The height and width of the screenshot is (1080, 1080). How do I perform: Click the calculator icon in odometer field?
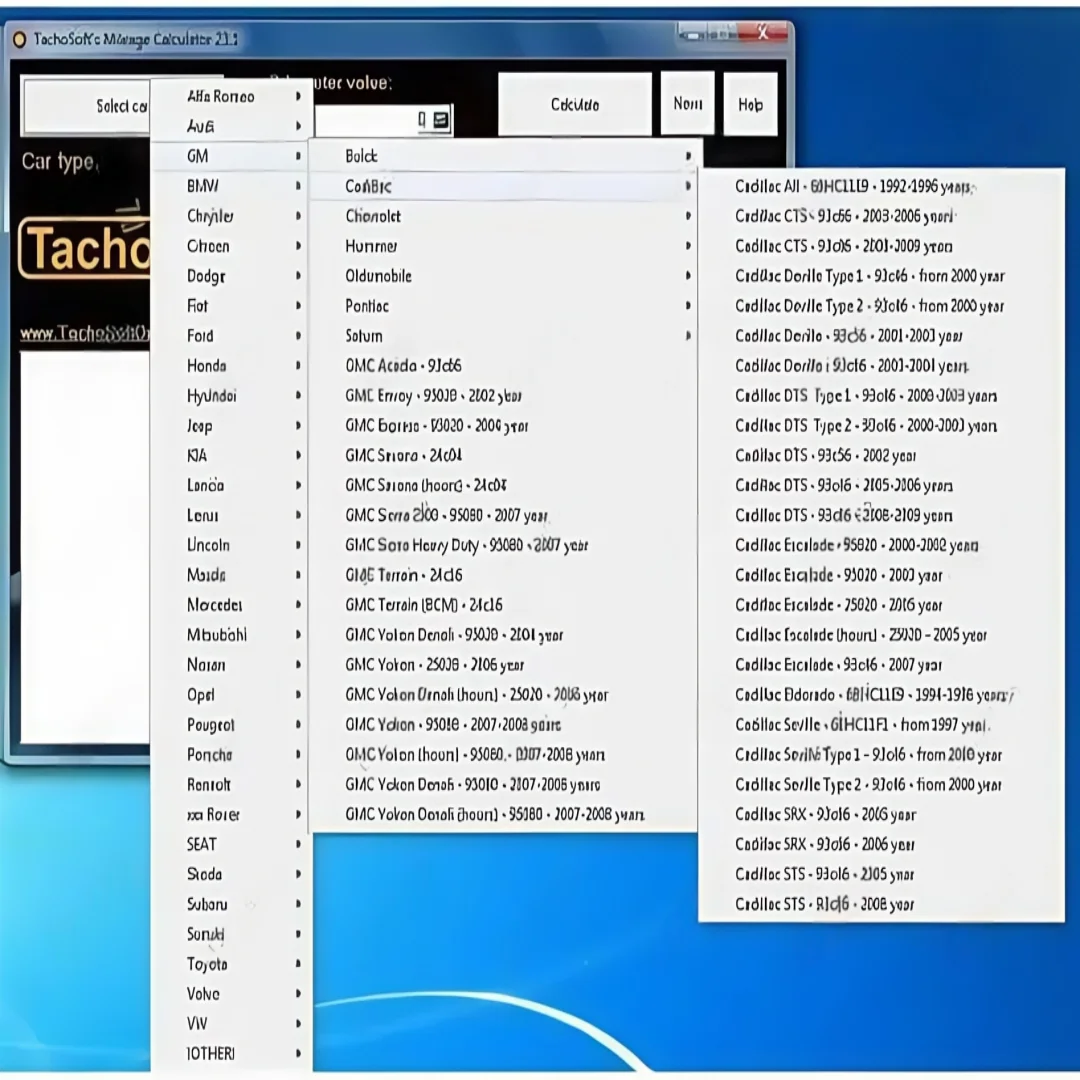pos(441,120)
